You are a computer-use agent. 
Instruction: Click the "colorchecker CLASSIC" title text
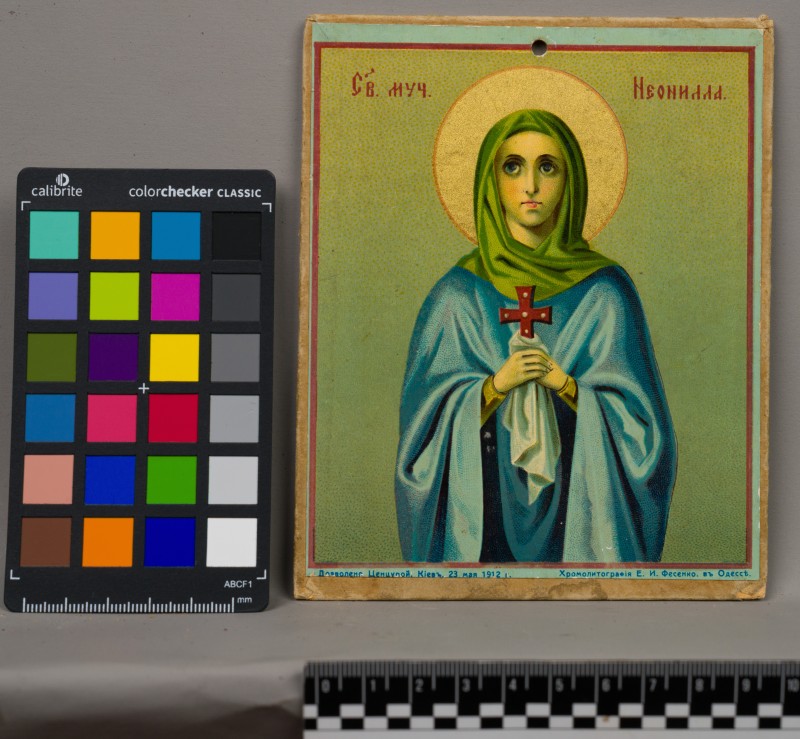(194, 191)
